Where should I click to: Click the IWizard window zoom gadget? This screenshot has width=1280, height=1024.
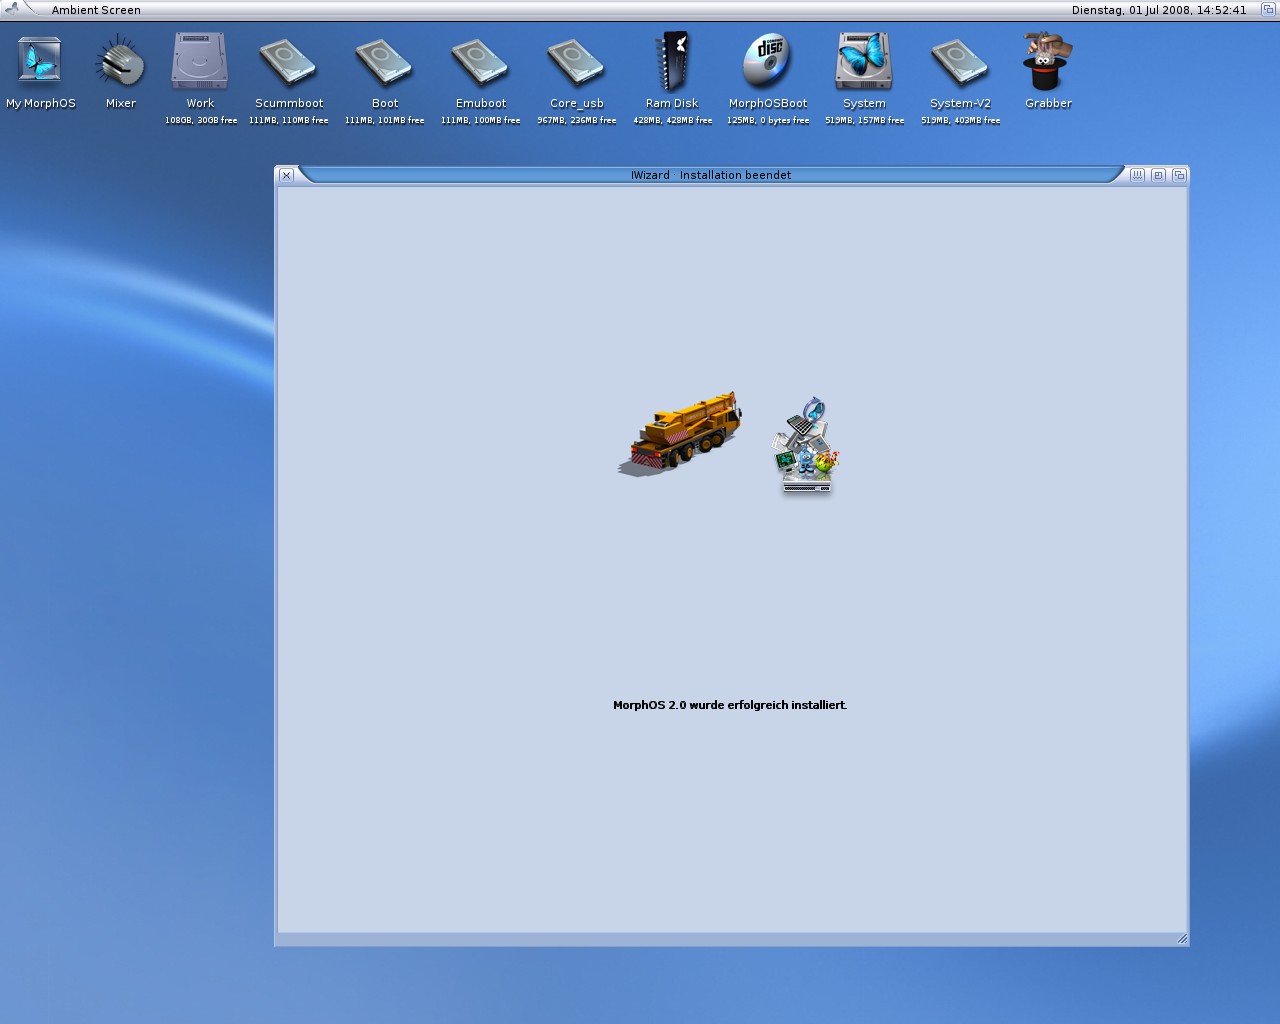[x=1158, y=175]
